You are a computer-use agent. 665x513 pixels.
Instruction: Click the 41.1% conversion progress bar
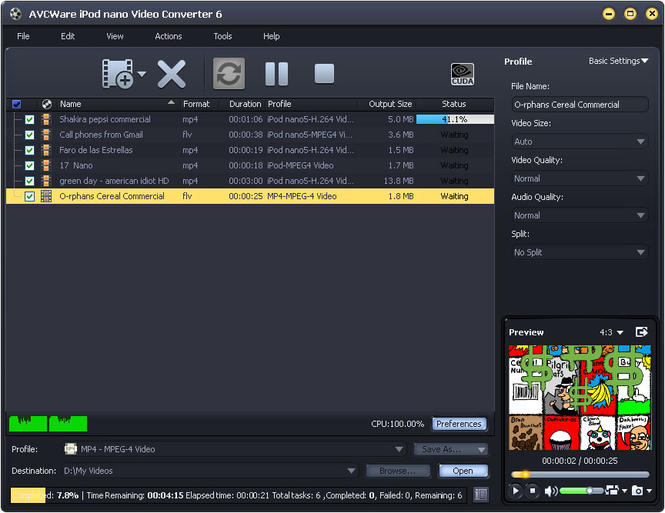tap(455, 120)
